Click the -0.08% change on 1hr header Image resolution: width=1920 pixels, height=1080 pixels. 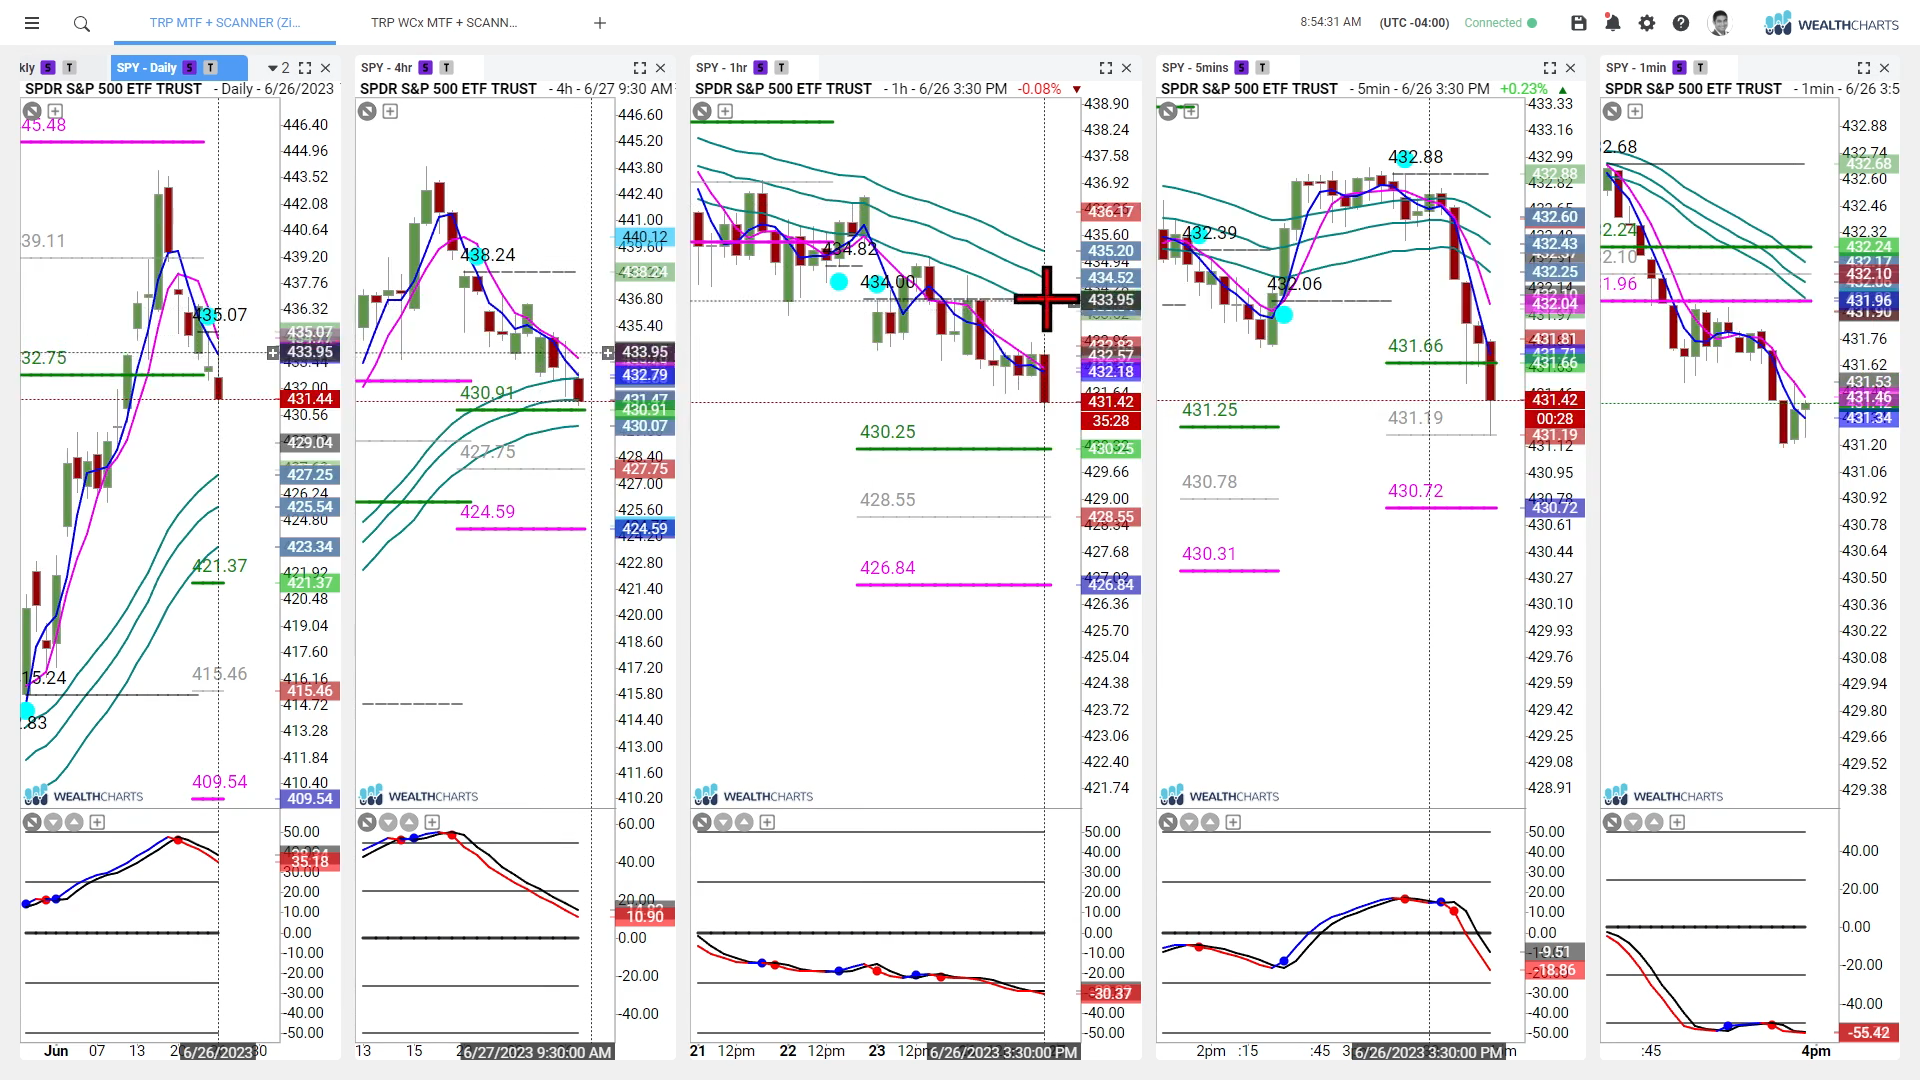point(1040,89)
